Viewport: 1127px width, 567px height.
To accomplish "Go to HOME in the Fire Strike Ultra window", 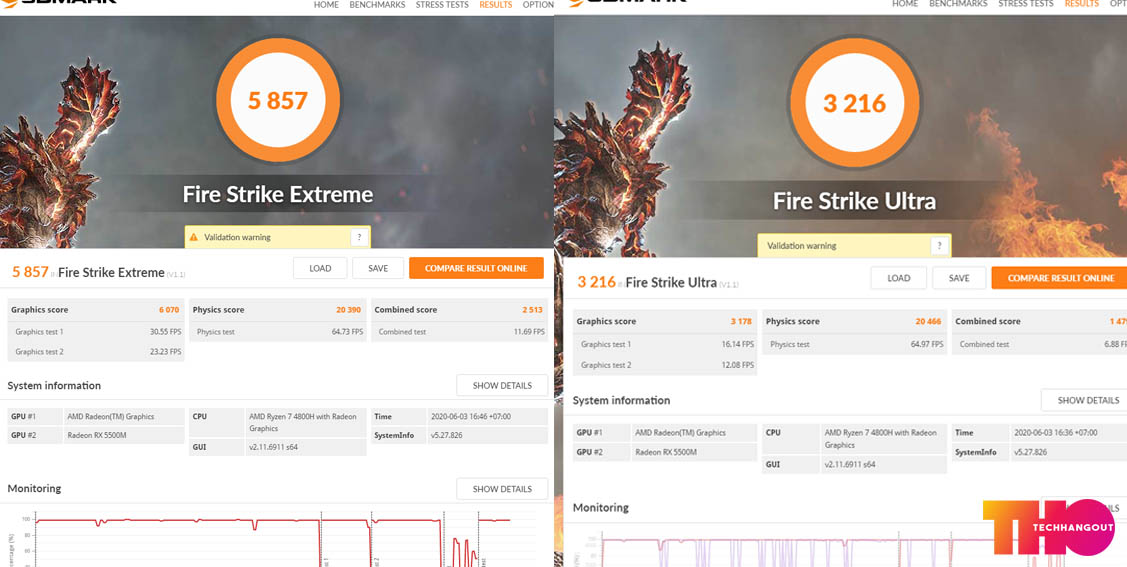I will 905,4.
